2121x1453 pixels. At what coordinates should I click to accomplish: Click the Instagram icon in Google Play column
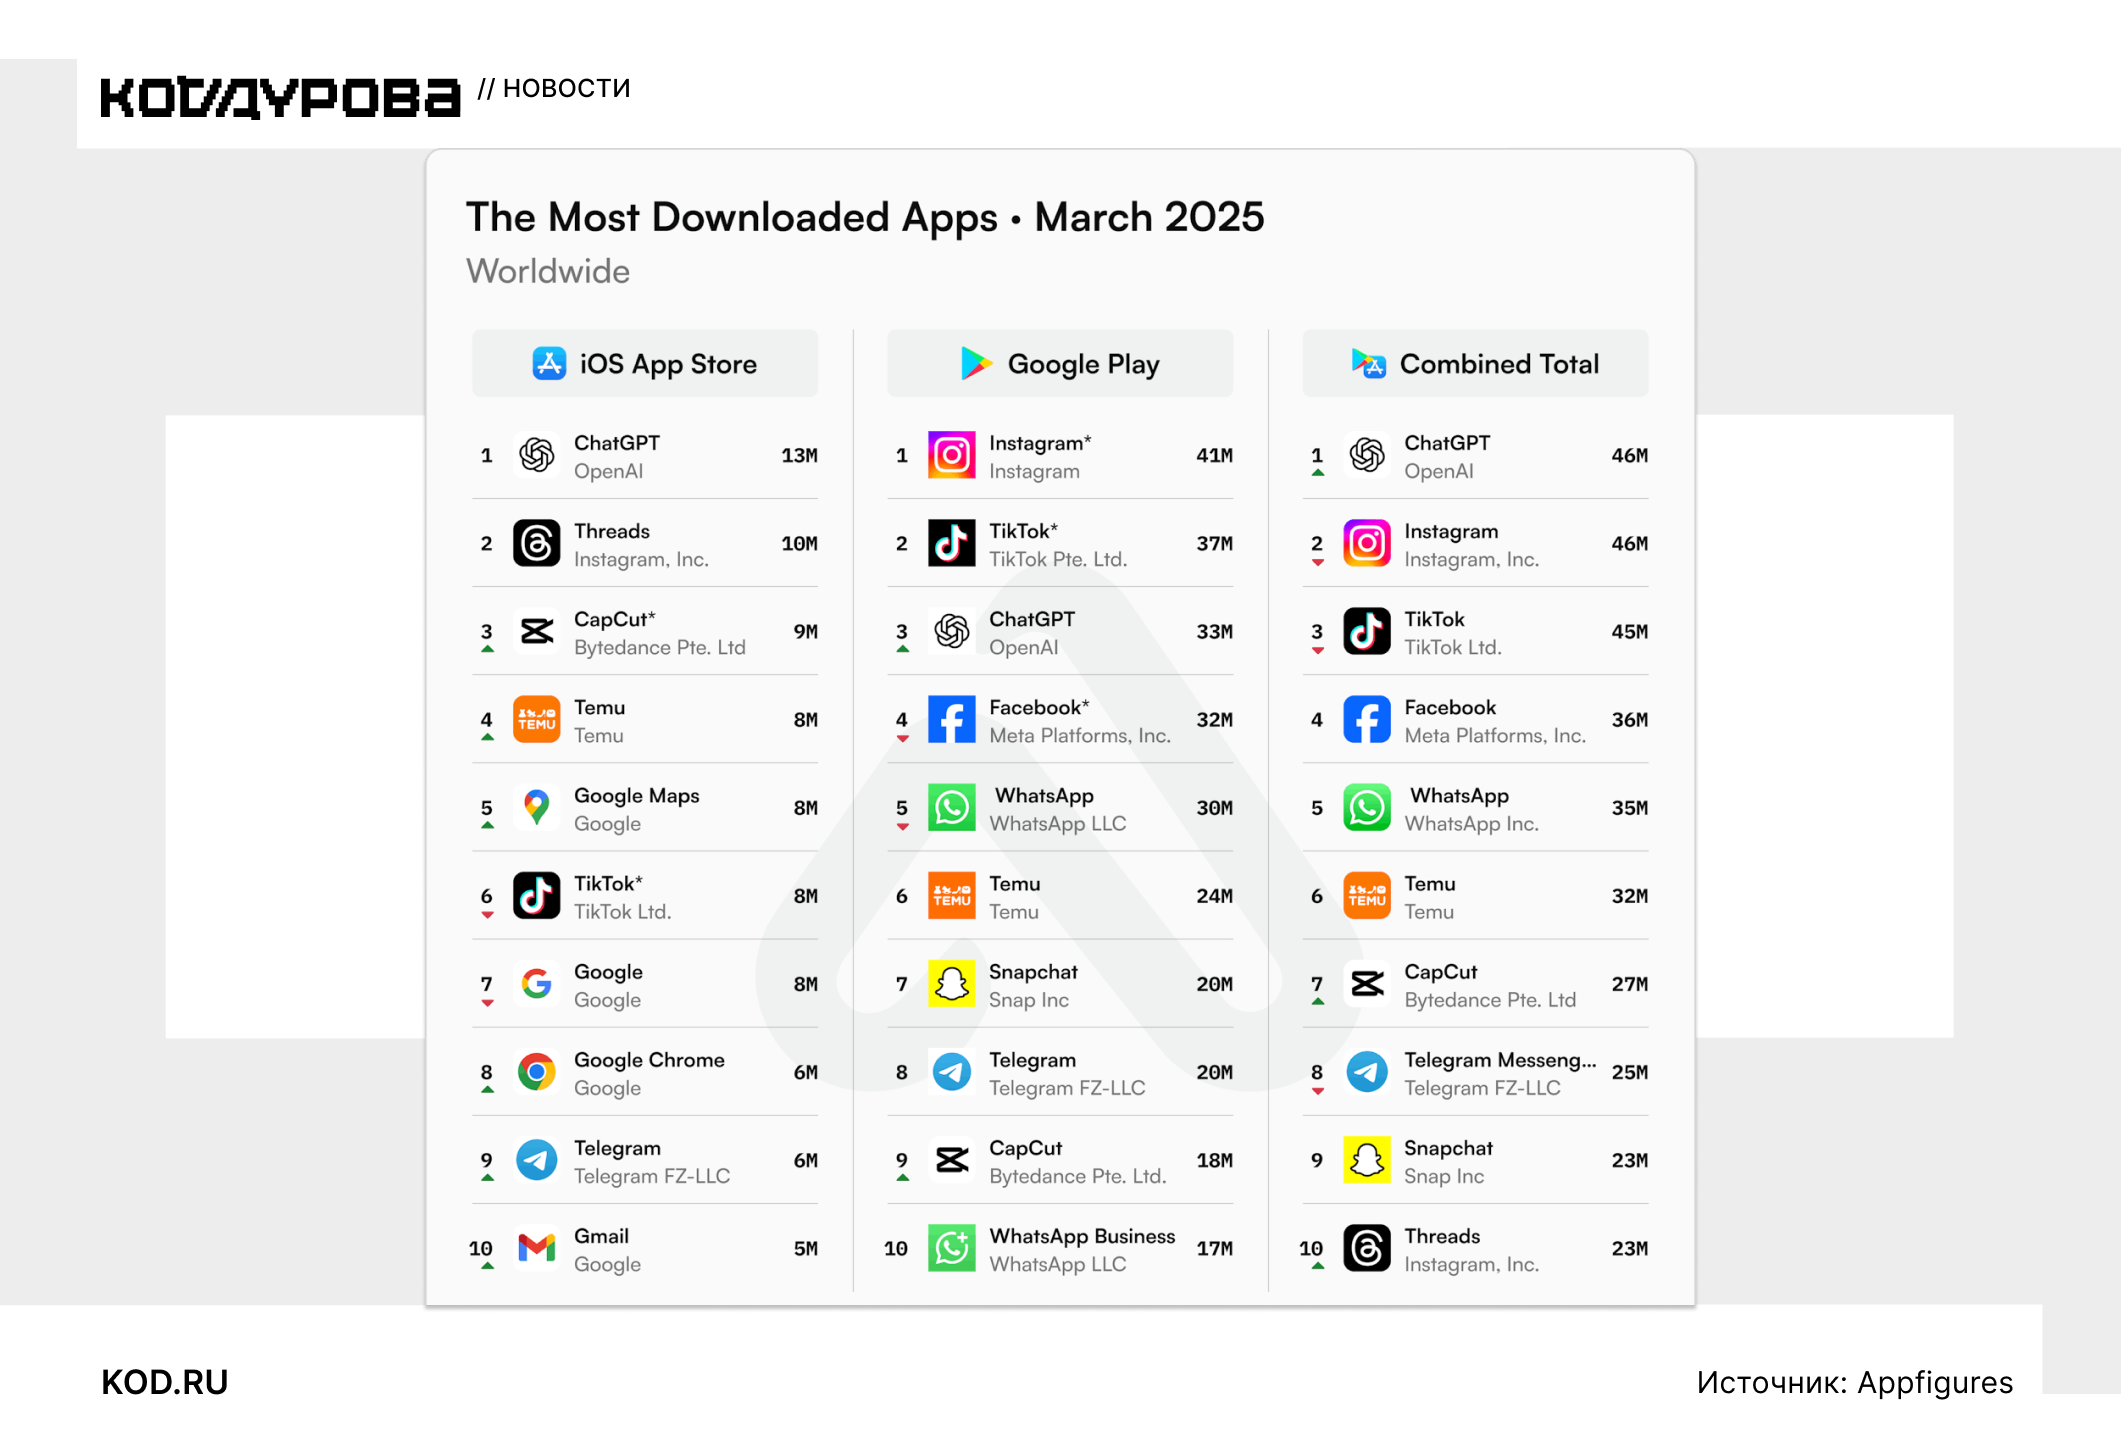(x=952, y=456)
